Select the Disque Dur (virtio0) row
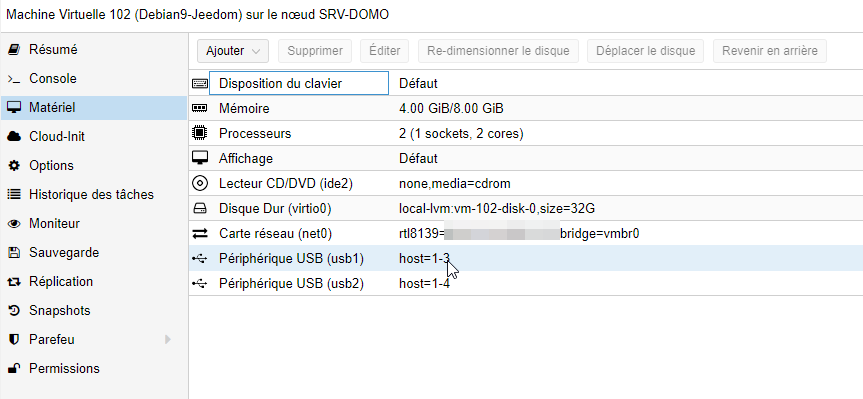The height and width of the screenshot is (399, 863). point(526,209)
